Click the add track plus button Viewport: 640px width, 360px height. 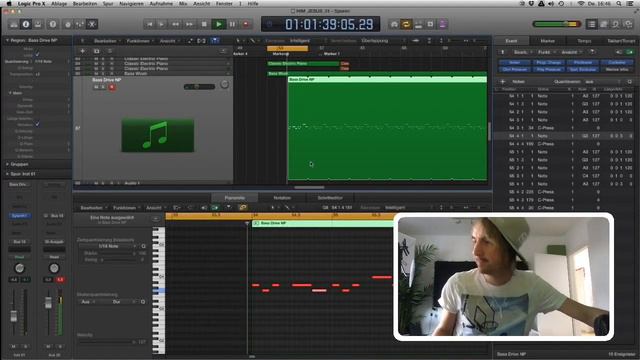82,51
